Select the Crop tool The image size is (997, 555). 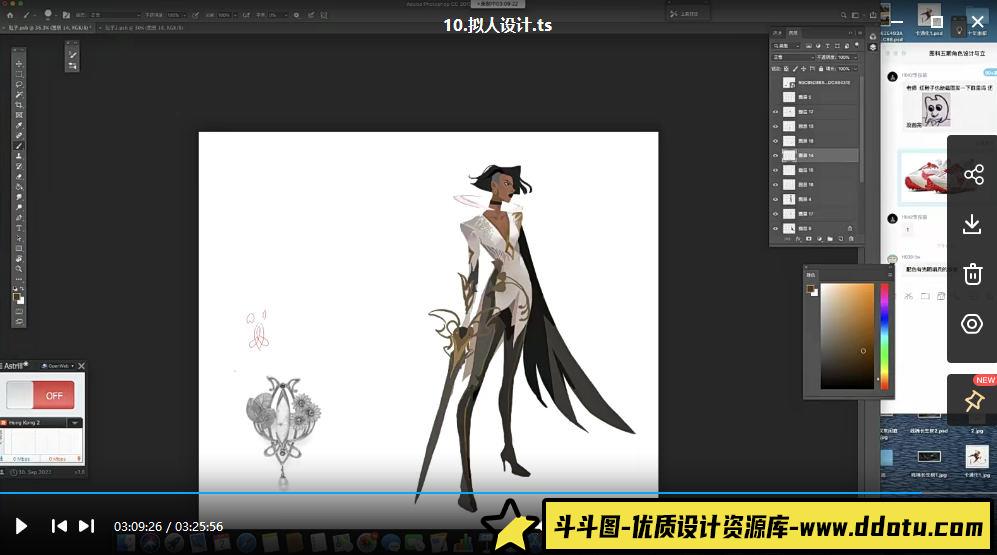(x=19, y=105)
